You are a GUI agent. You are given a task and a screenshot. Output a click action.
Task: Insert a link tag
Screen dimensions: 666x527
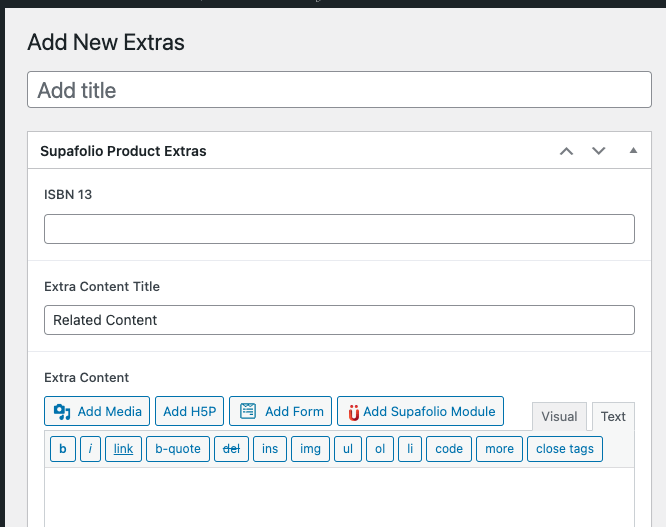pyautogui.click(x=123, y=449)
